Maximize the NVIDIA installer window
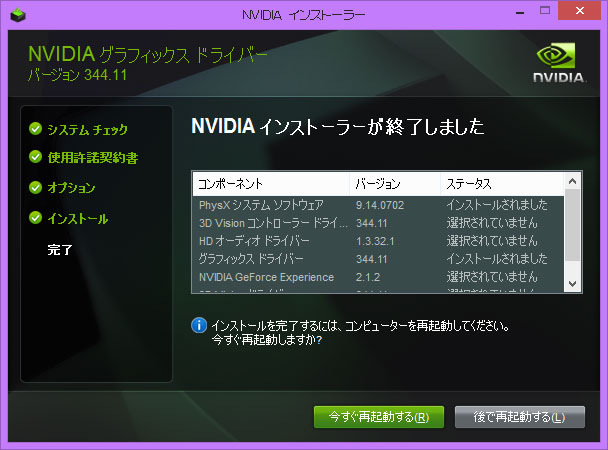 click(x=545, y=11)
